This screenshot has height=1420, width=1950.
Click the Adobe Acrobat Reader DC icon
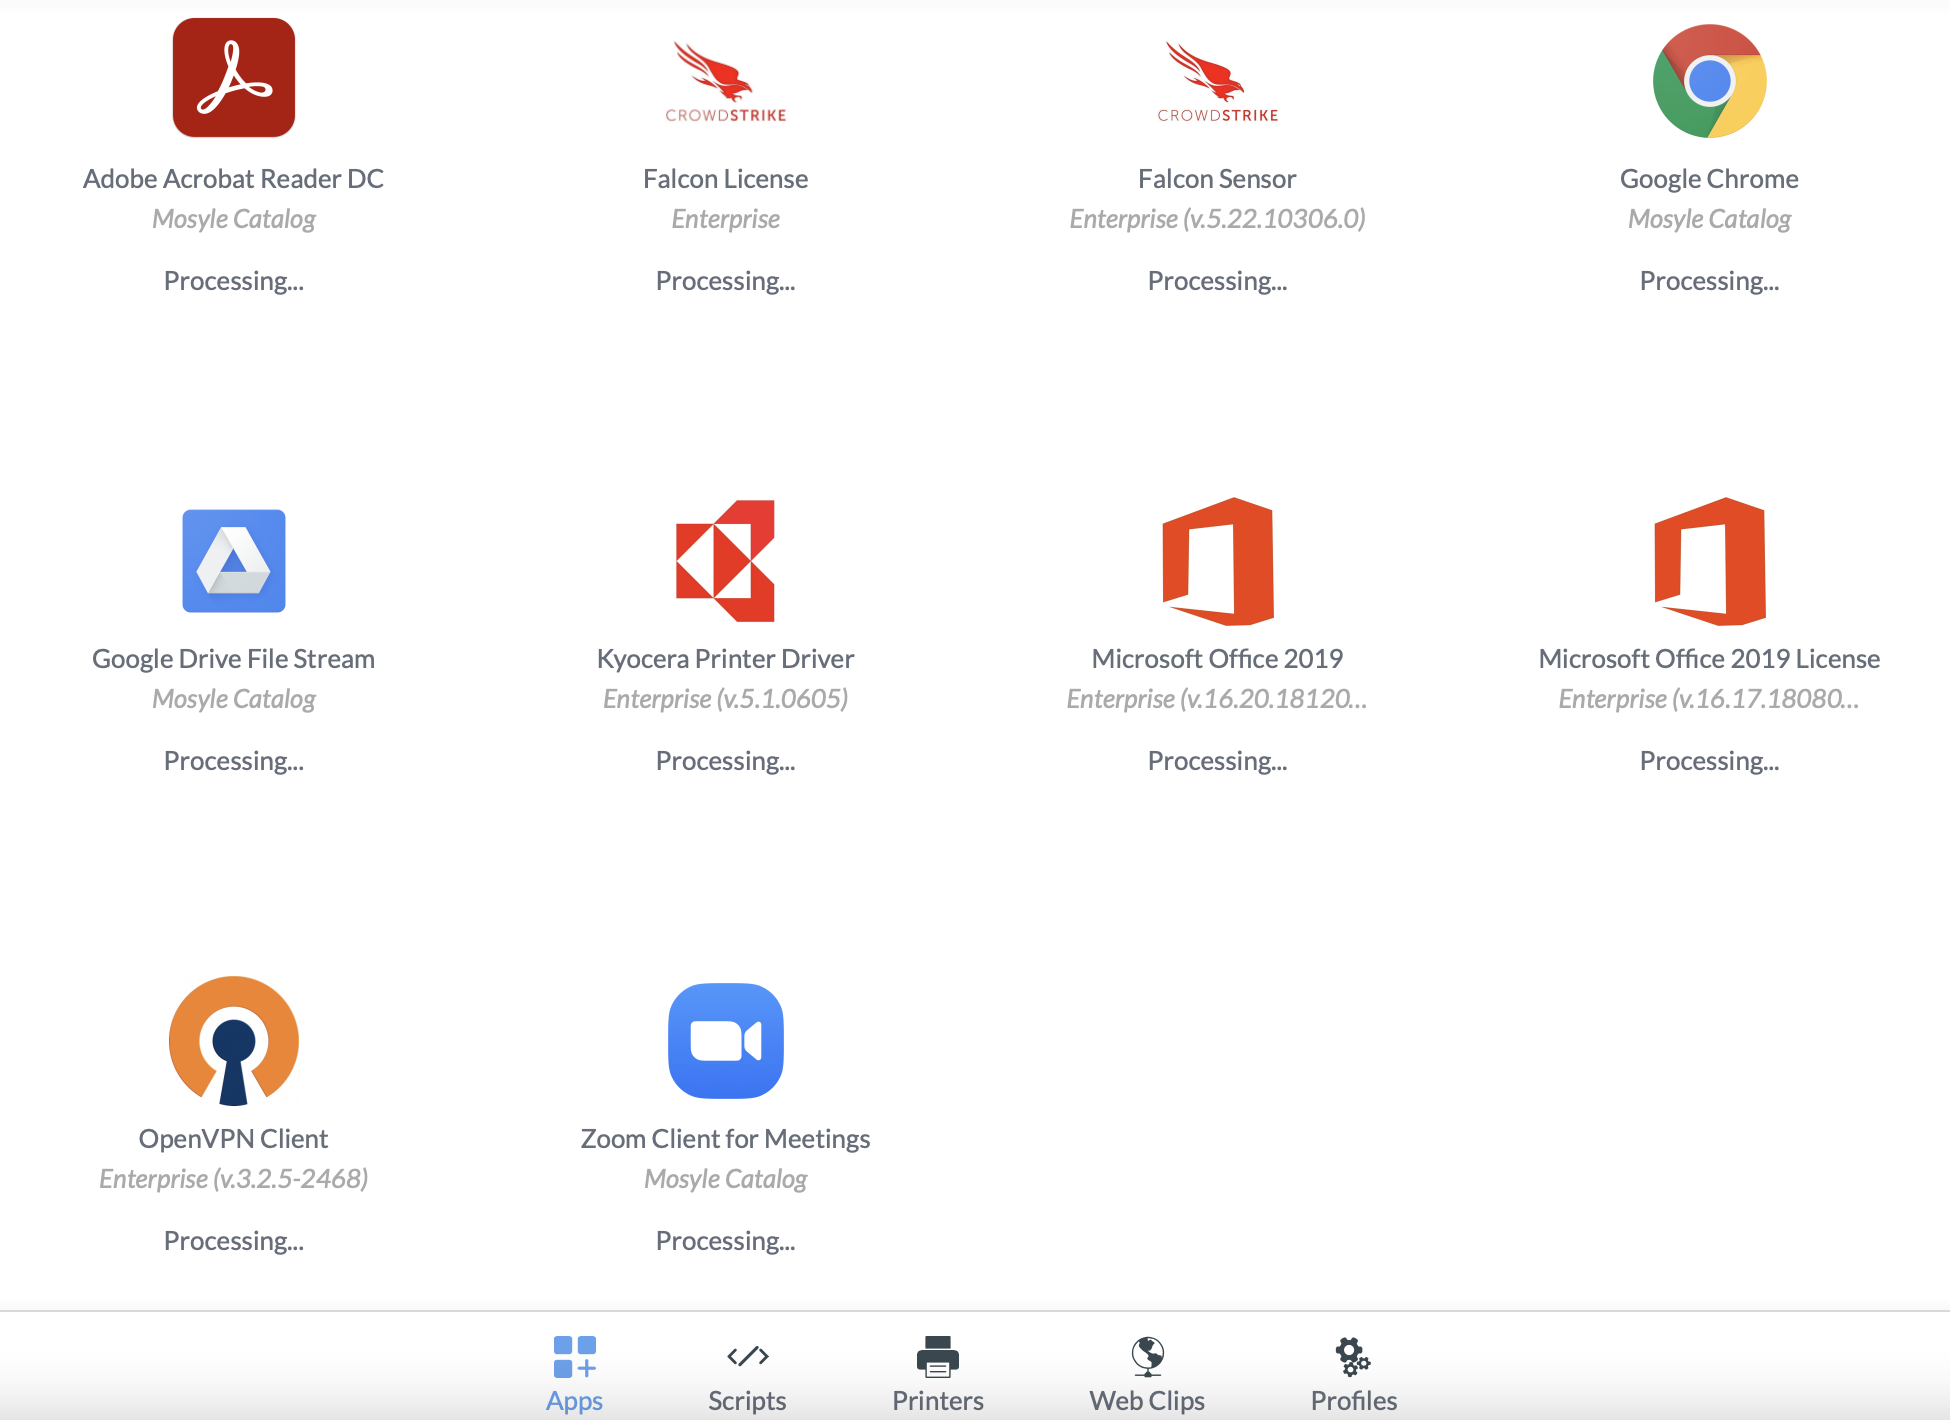point(234,78)
